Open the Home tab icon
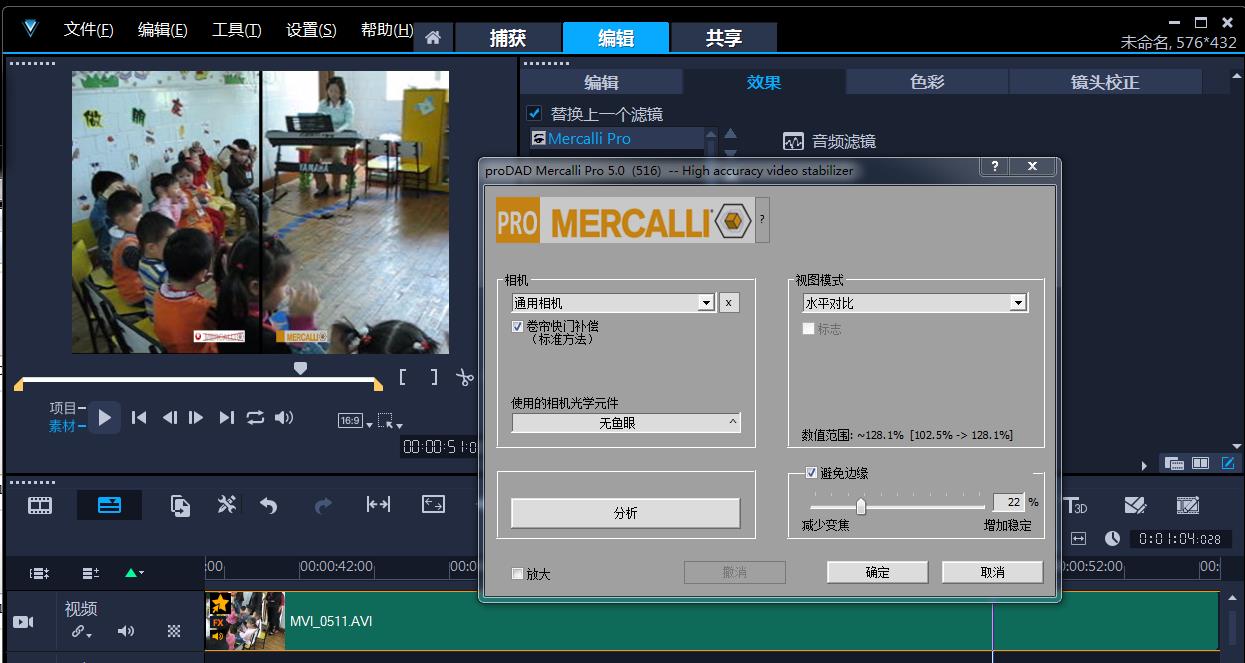1245x663 pixels. 433,38
